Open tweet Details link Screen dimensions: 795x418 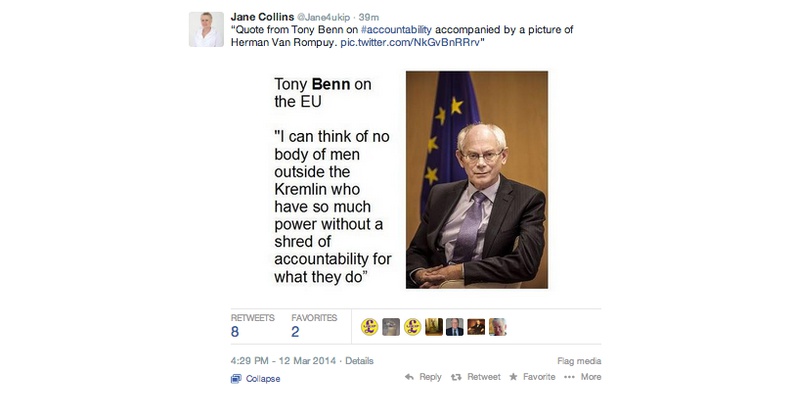click(359, 361)
